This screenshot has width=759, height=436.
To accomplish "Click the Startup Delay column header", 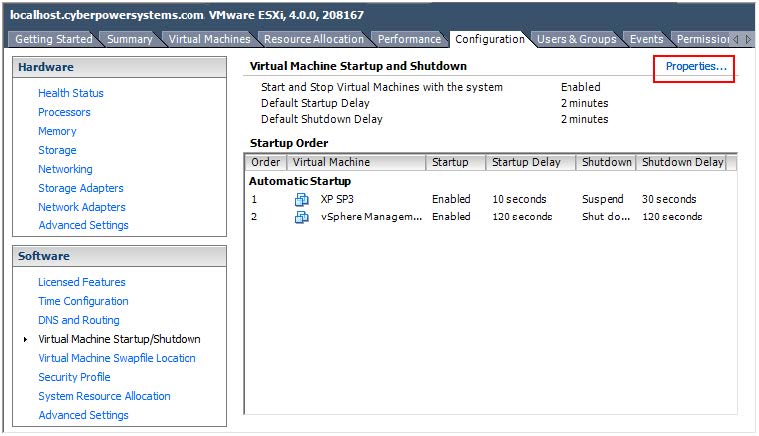I will pyautogui.click(x=531, y=162).
